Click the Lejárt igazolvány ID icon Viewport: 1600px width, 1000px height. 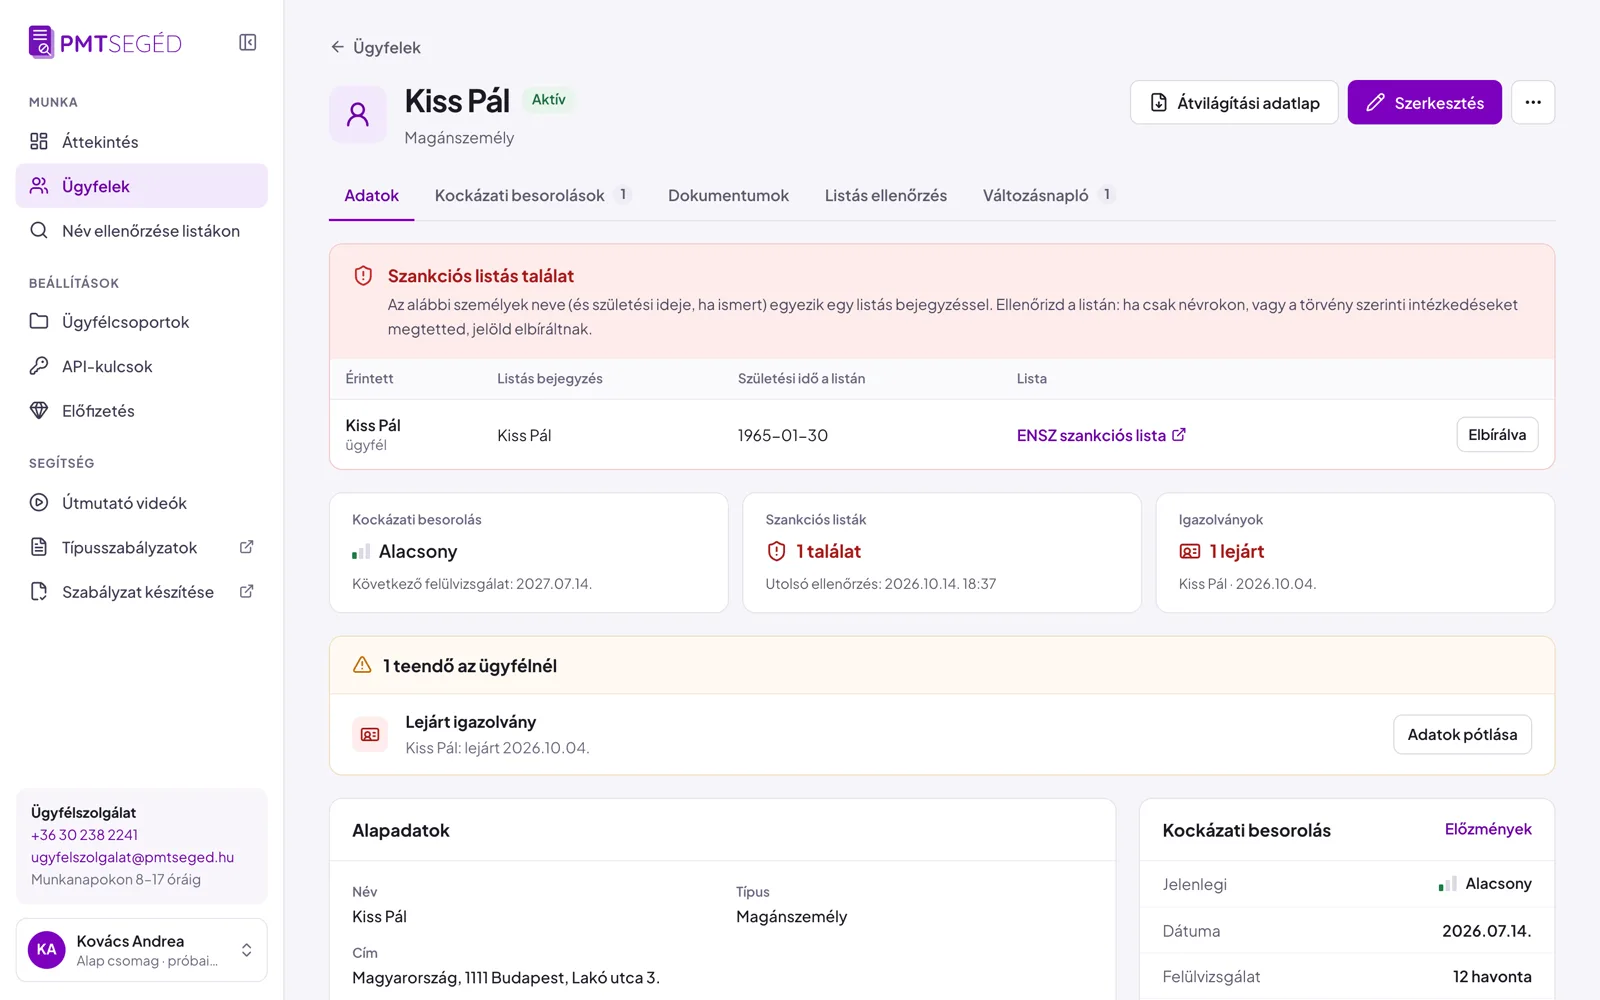tap(370, 734)
